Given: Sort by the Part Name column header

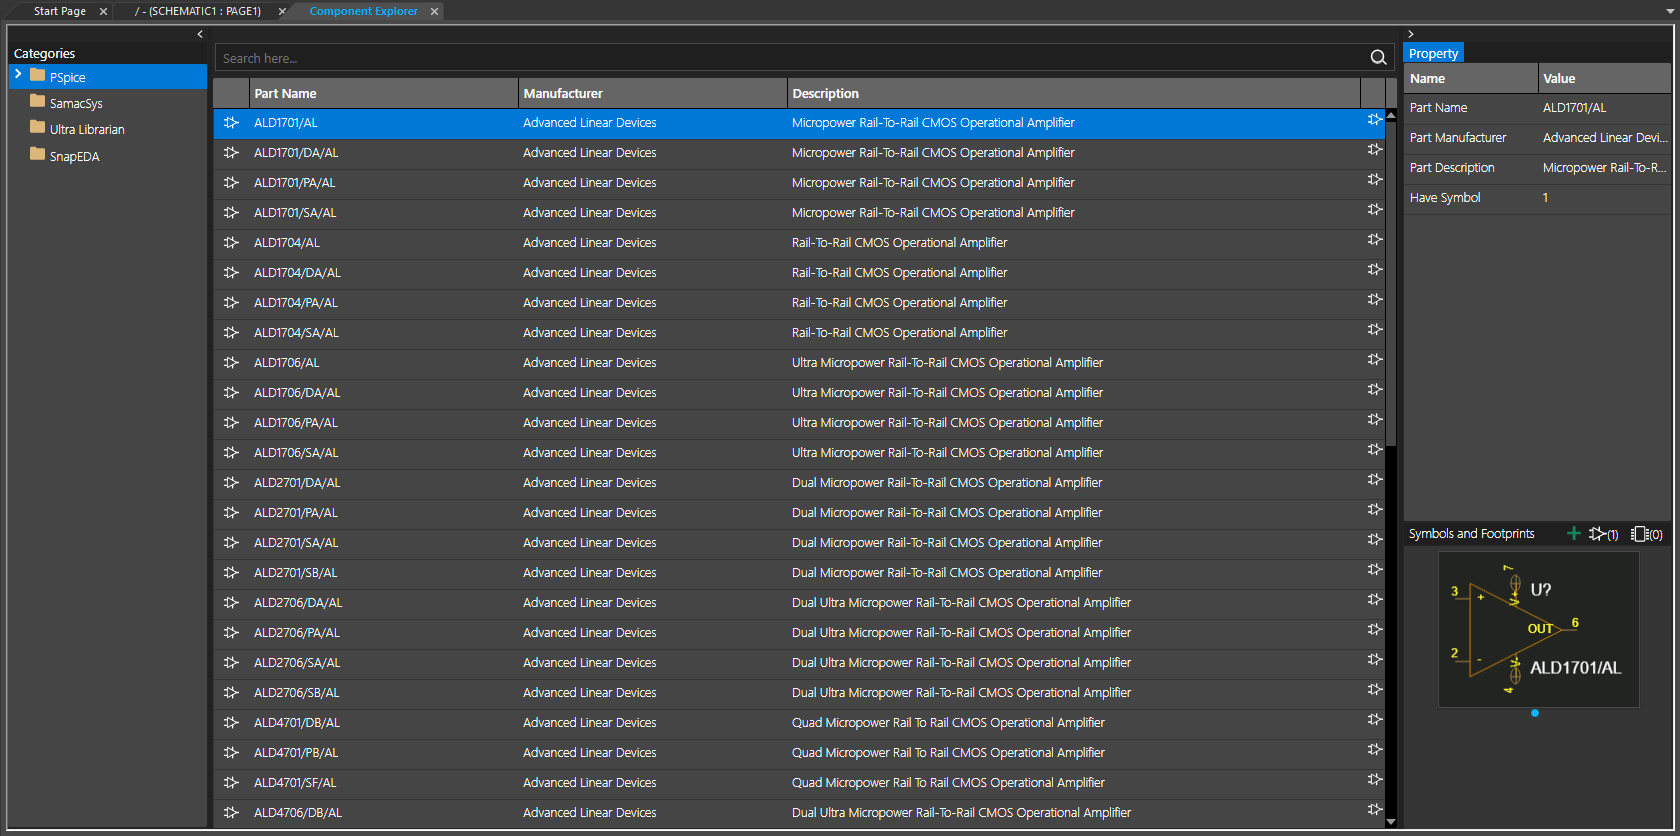Looking at the screenshot, I should [285, 93].
